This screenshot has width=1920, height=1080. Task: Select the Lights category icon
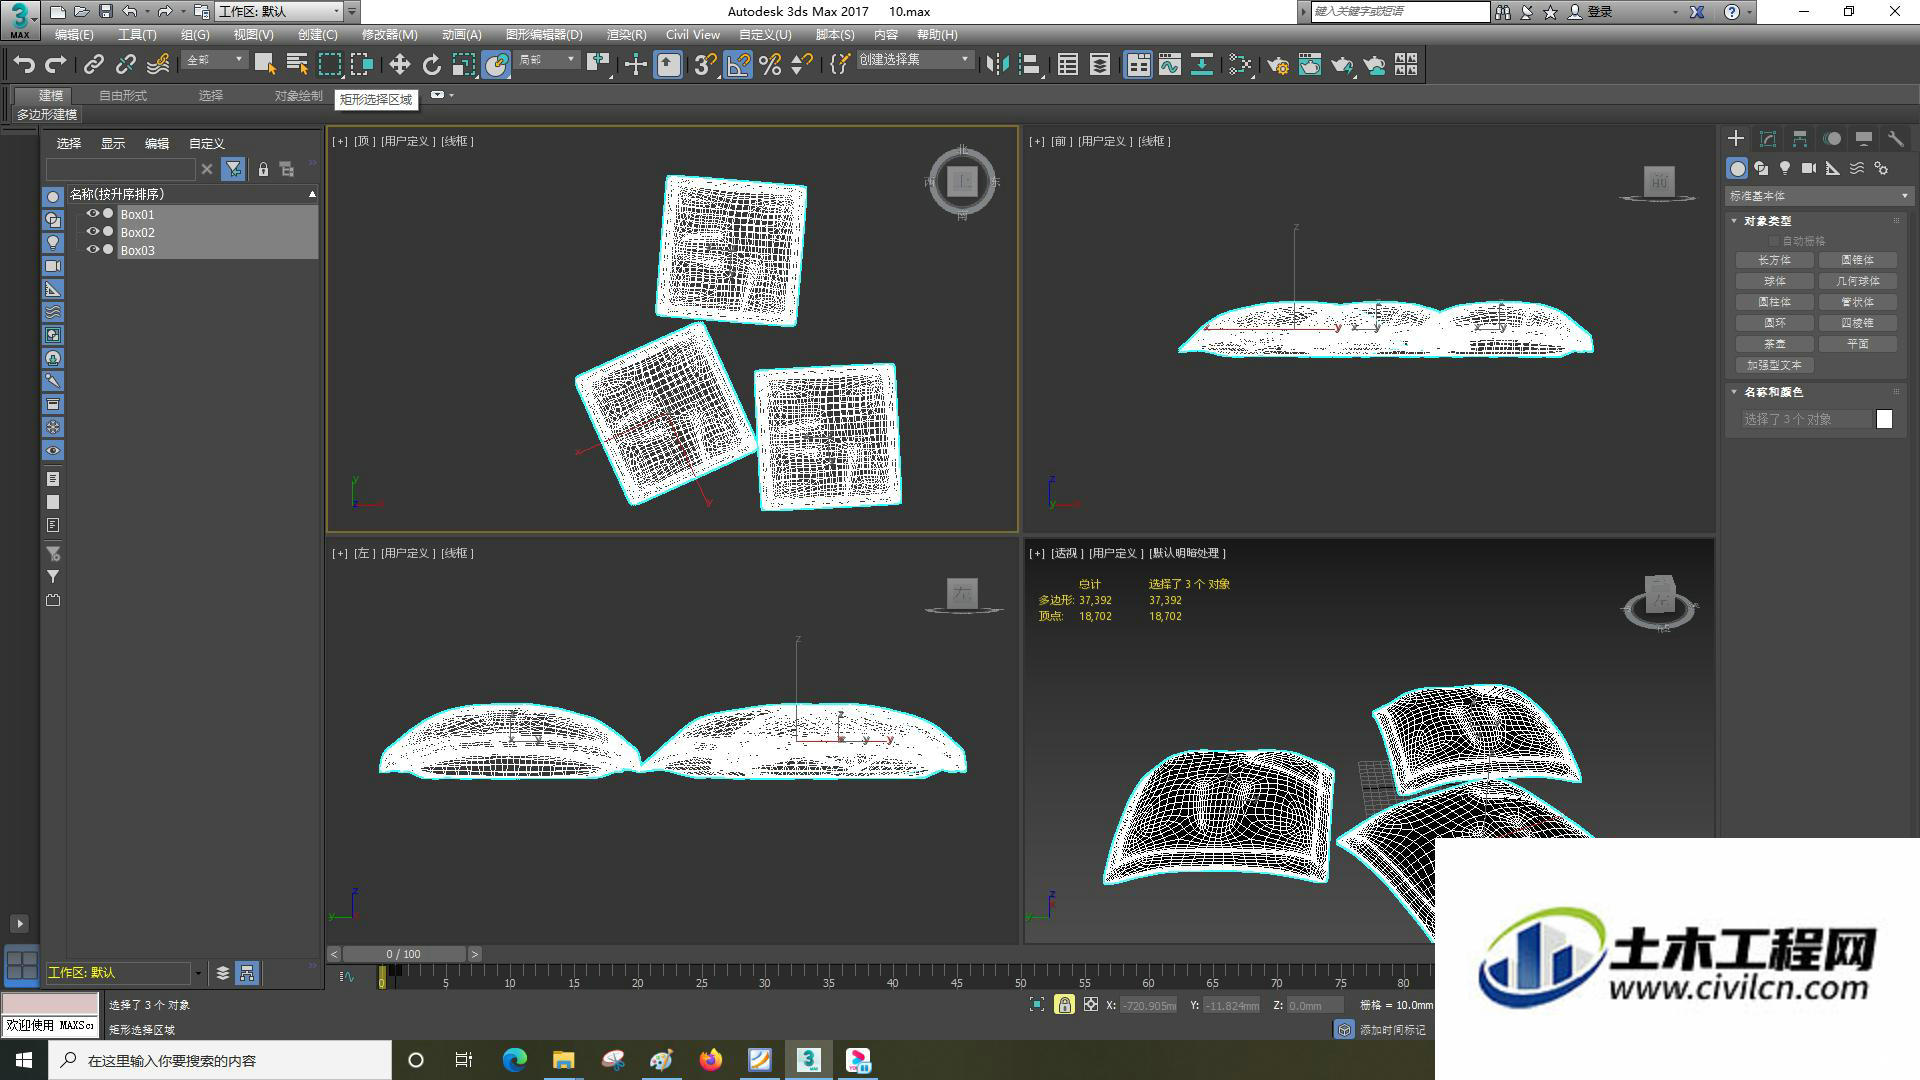click(1785, 168)
